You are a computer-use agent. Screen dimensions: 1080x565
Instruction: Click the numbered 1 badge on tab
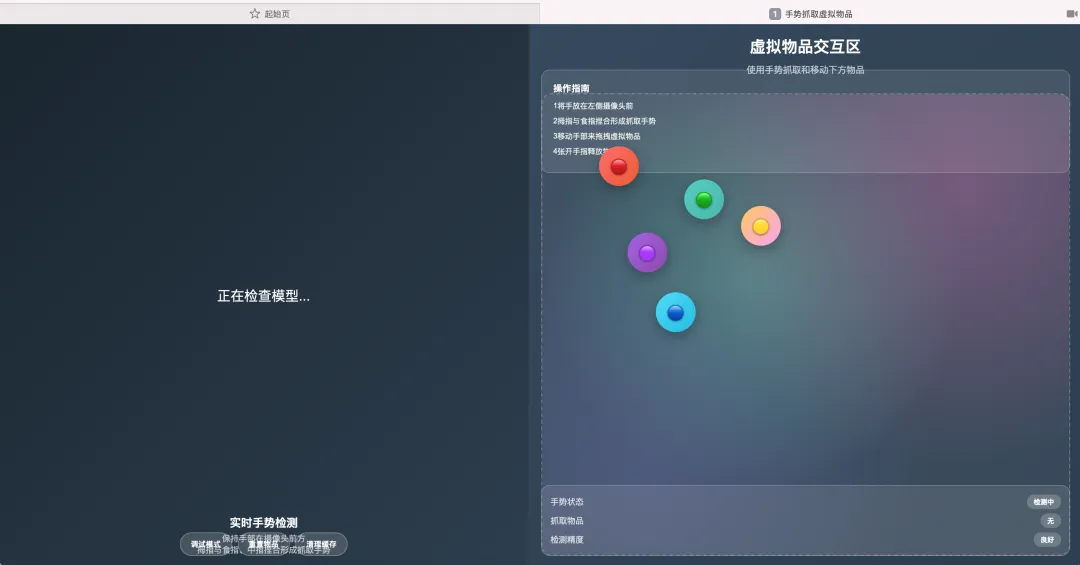pyautogui.click(x=774, y=14)
